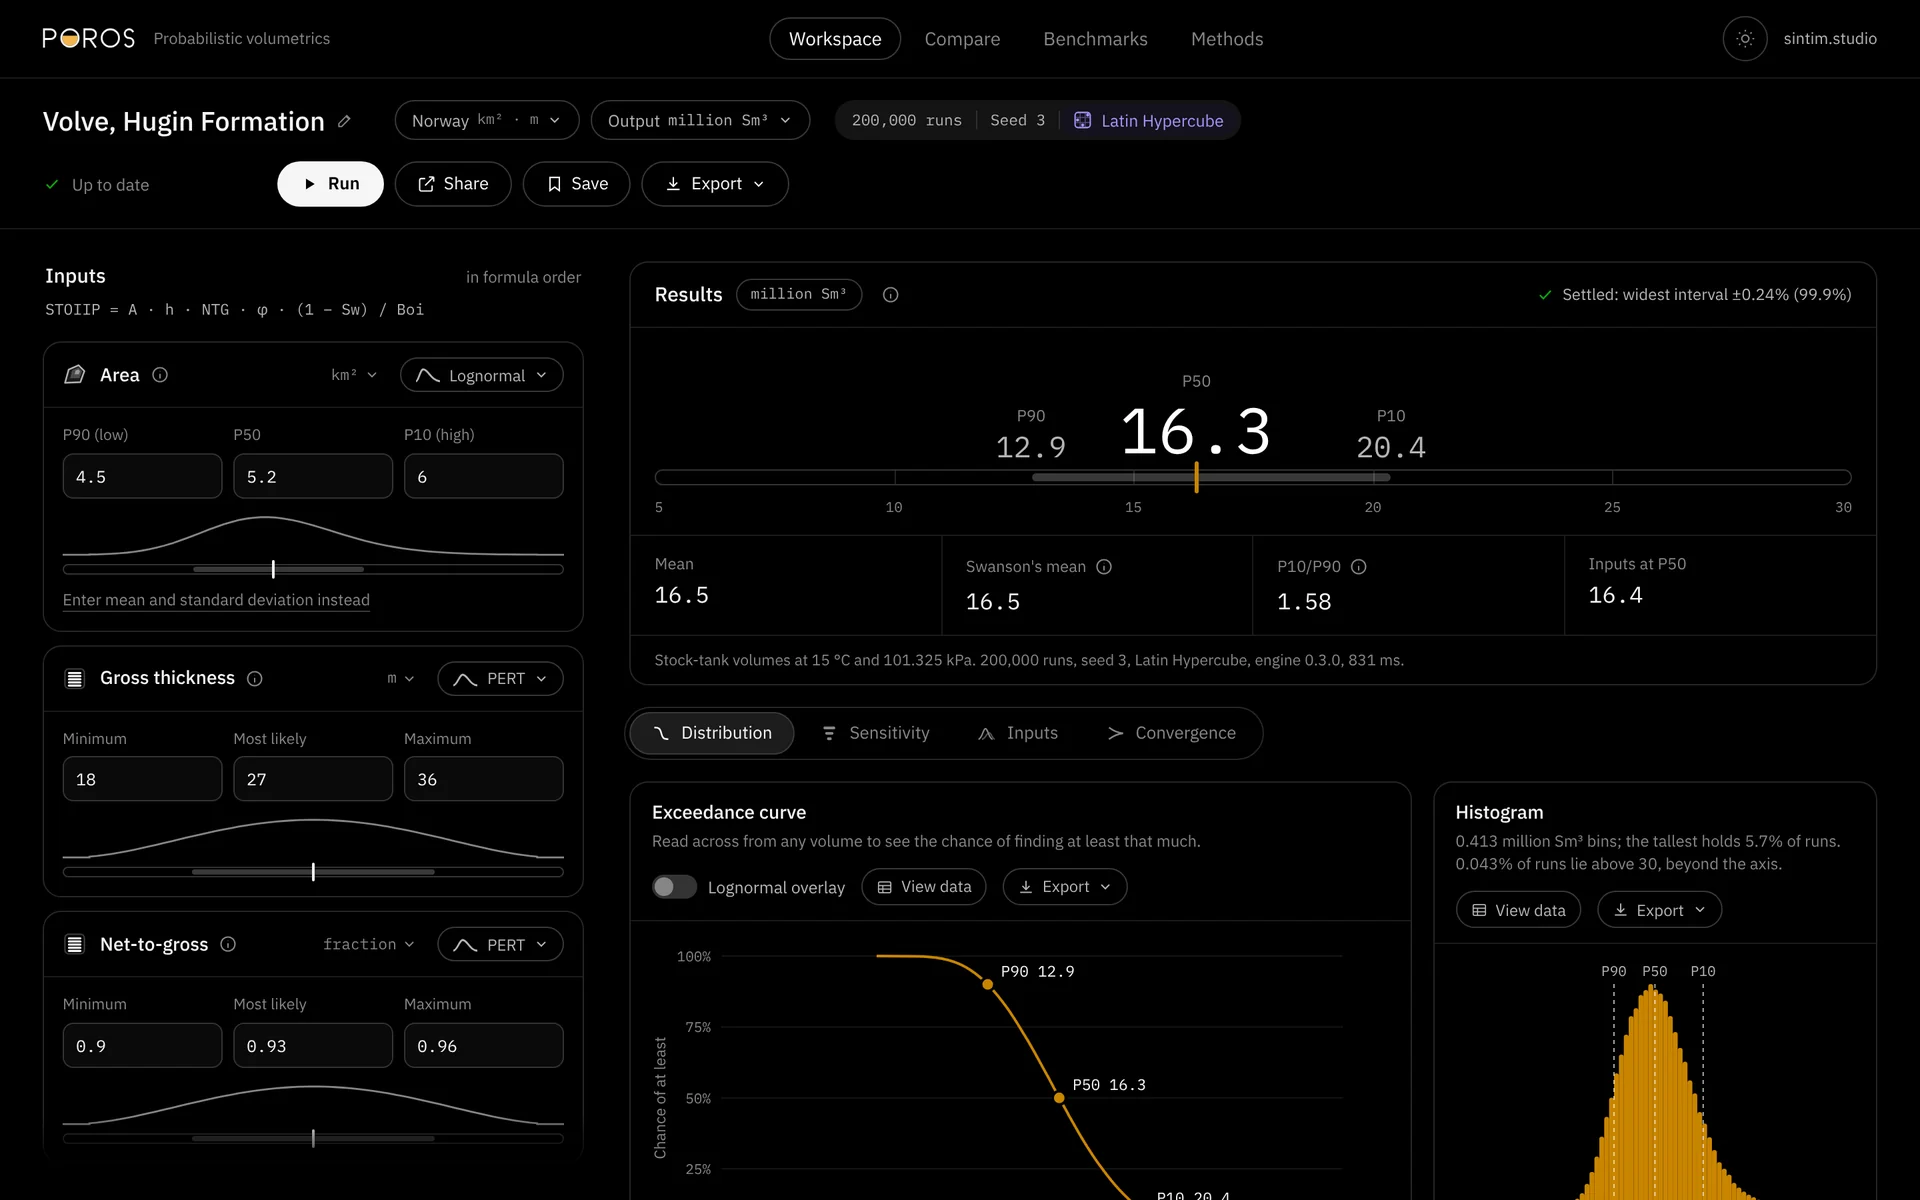Click the Area distribution slider marker
The height and width of the screenshot is (1200, 1920).
(x=273, y=569)
